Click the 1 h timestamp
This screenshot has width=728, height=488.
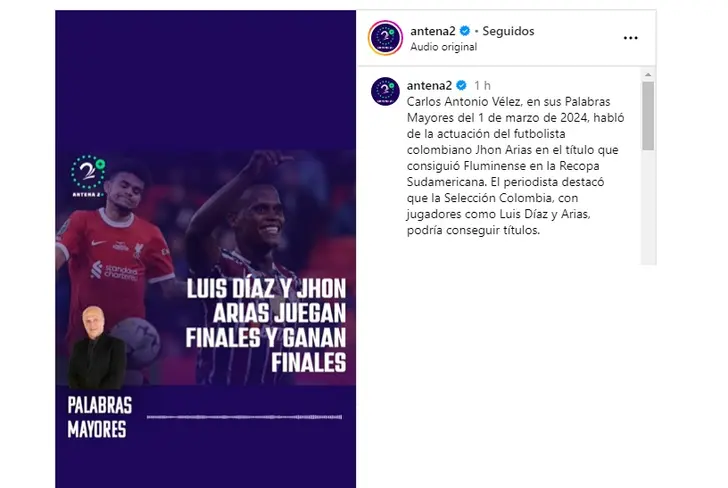(x=482, y=85)
